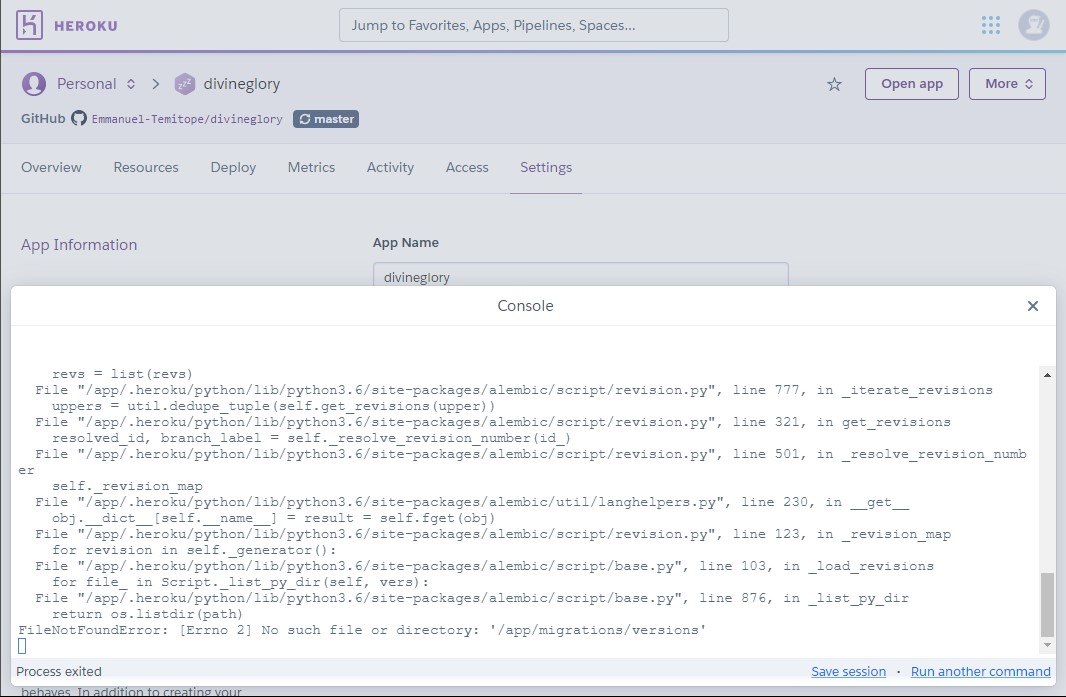This screenshot has width=1066, height=697.
Task: Open the More actions dropdown
Action: pos(1007,84)
